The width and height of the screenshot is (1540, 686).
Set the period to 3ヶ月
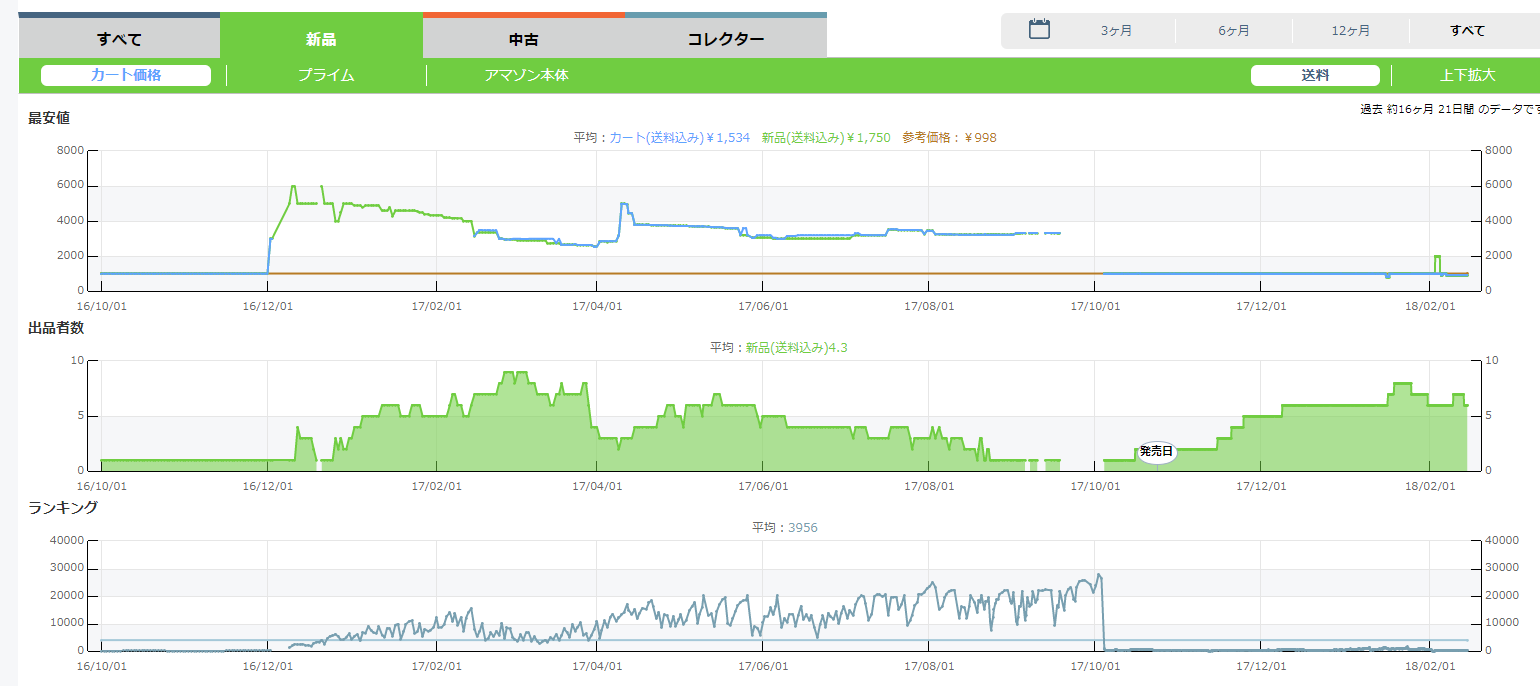coord(1116,31)
